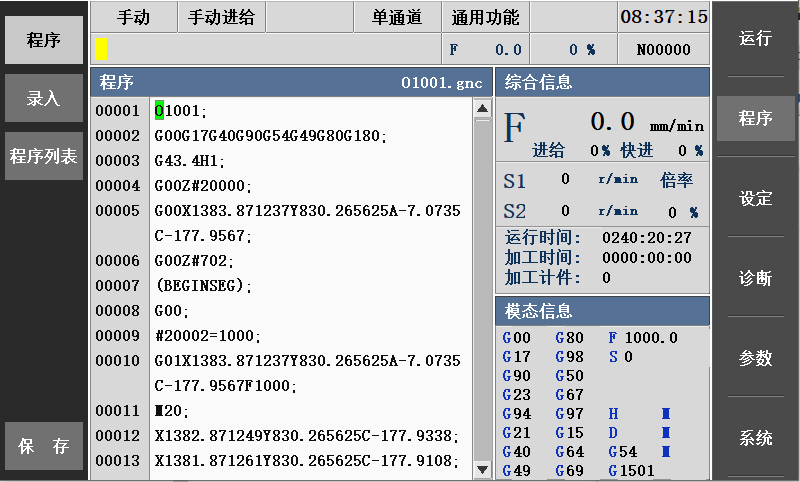800x482 pixels.
Task: Select the line #20002=1000
Action: tap(207, 336)
